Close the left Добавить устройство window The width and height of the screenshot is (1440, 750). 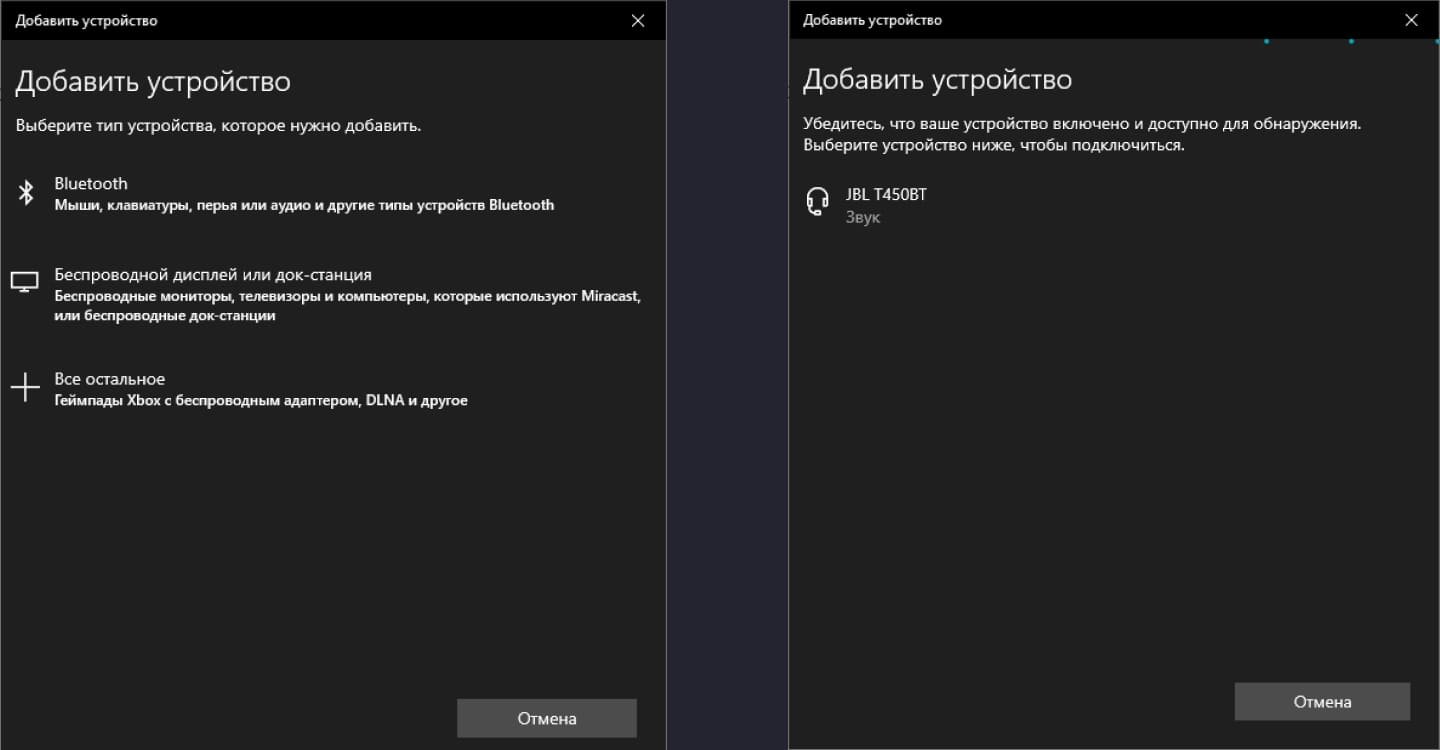pos(638,20)
